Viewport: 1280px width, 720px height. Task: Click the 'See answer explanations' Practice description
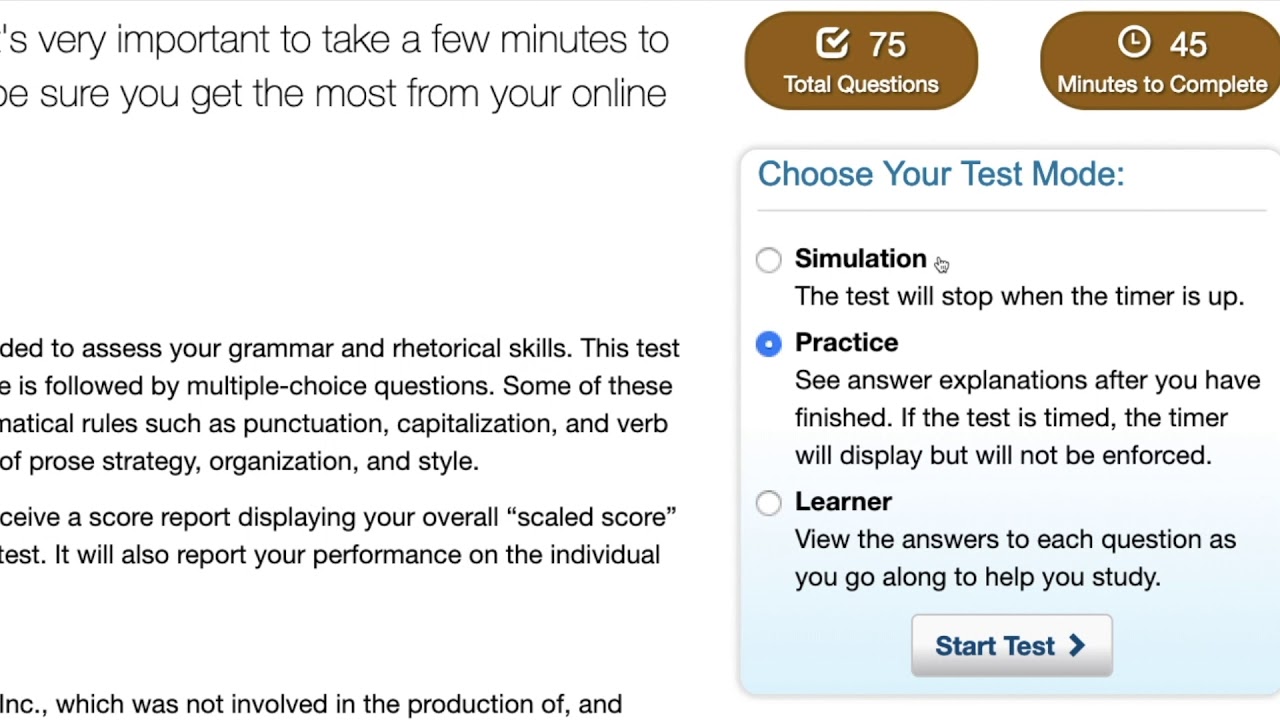1027,418
